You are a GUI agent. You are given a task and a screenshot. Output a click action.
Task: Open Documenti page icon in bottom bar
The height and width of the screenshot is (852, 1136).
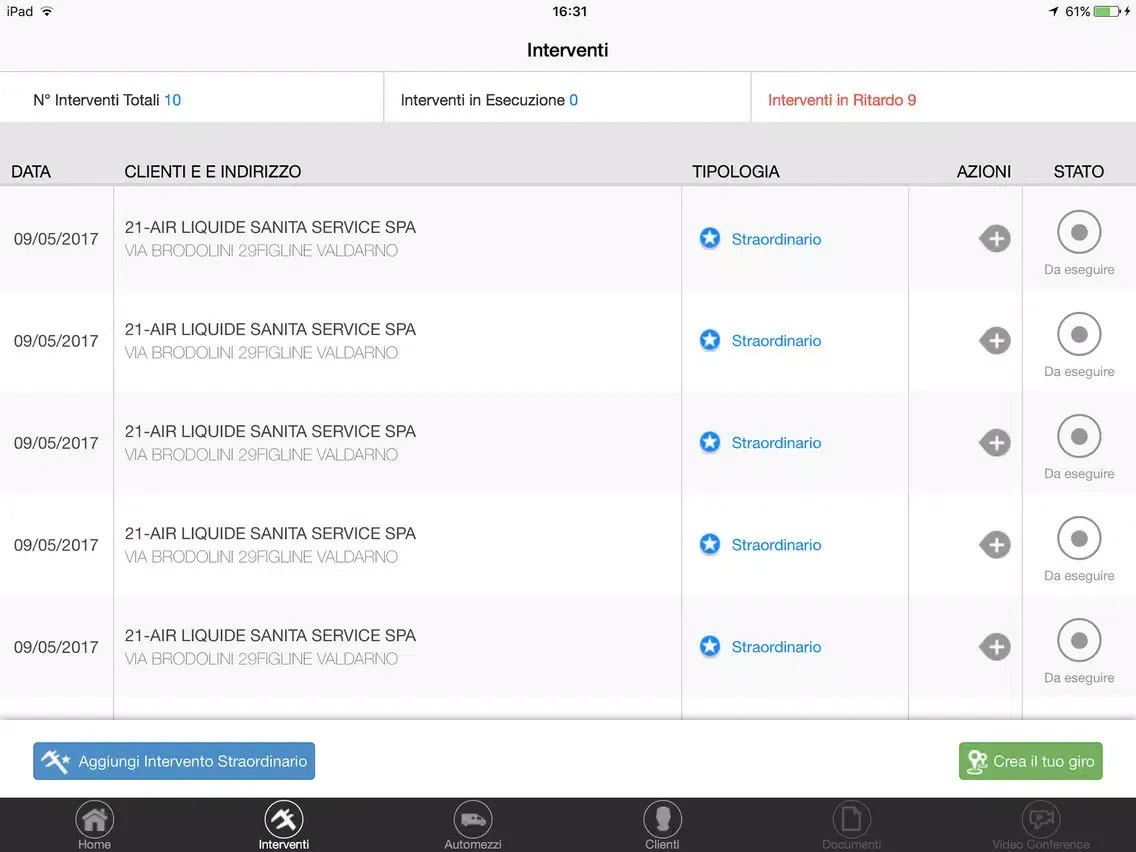[851, 820]
